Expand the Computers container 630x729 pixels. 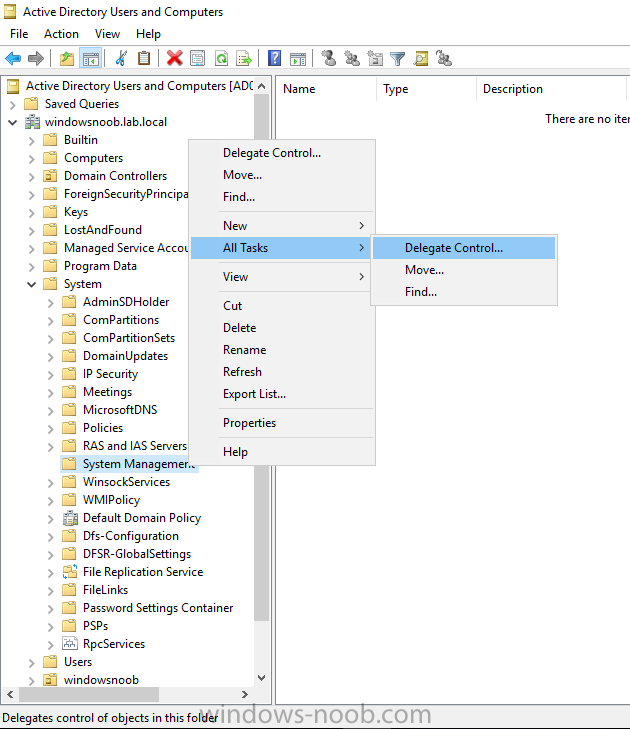32,159
